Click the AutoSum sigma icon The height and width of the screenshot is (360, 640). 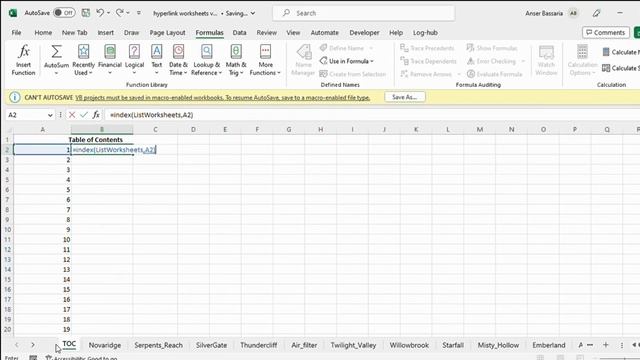pos(56,52)
